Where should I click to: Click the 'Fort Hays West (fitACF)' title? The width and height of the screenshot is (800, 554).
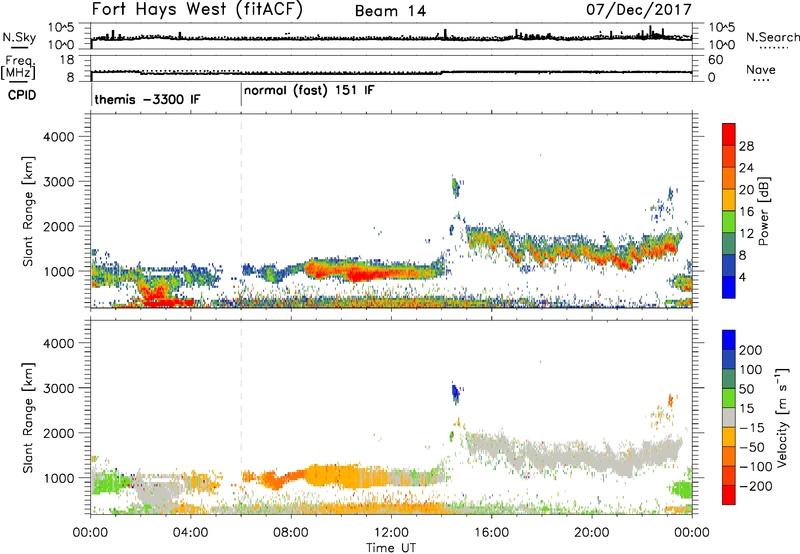pyautogui.click(x=197, y=10)
